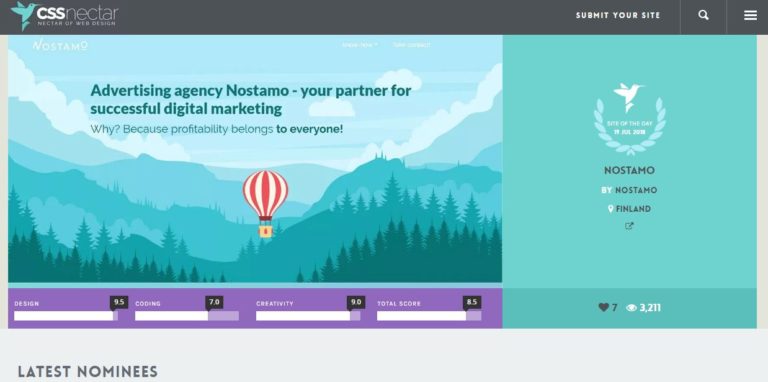Click the Creativity 9.0 score bar
Image resolution: width=768 pixels, height=382 pixels.
308,316
